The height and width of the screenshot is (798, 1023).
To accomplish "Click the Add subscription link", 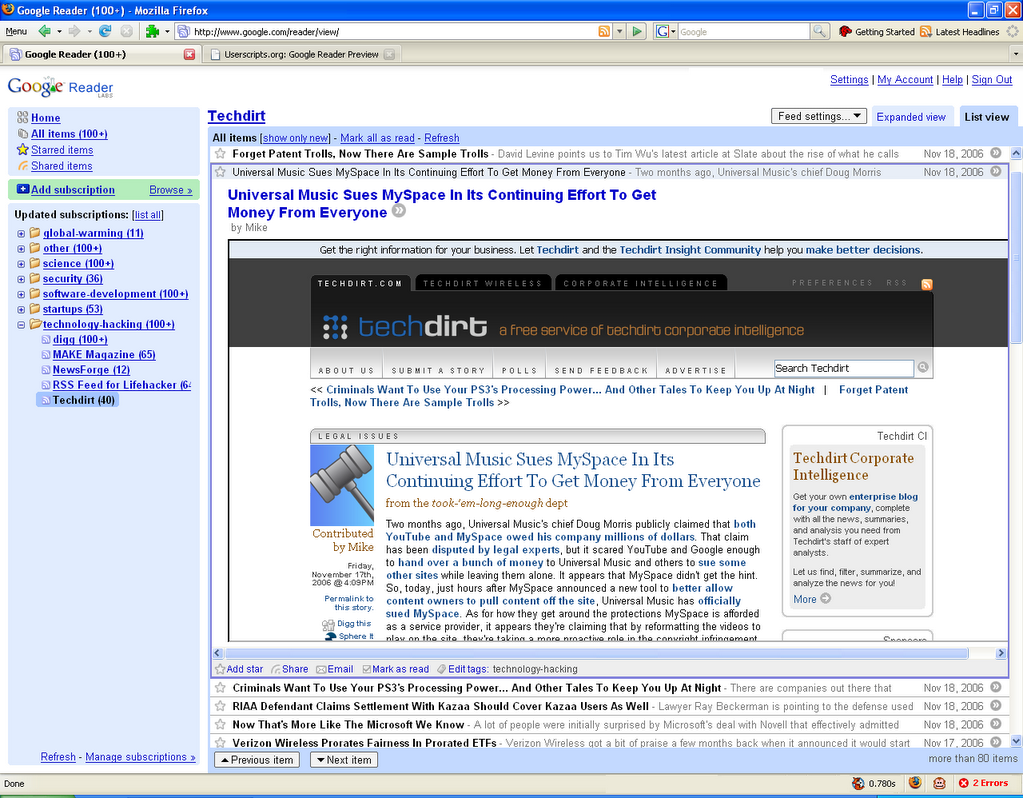I will [x=72, y=190].
